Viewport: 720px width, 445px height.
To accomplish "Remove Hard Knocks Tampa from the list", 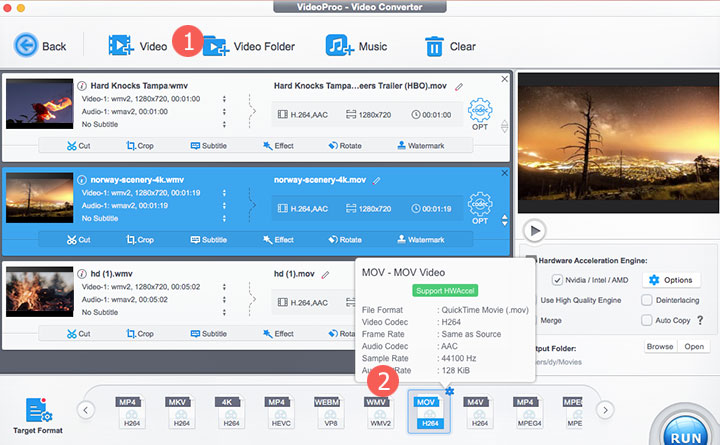I will [x=504, y=79].
